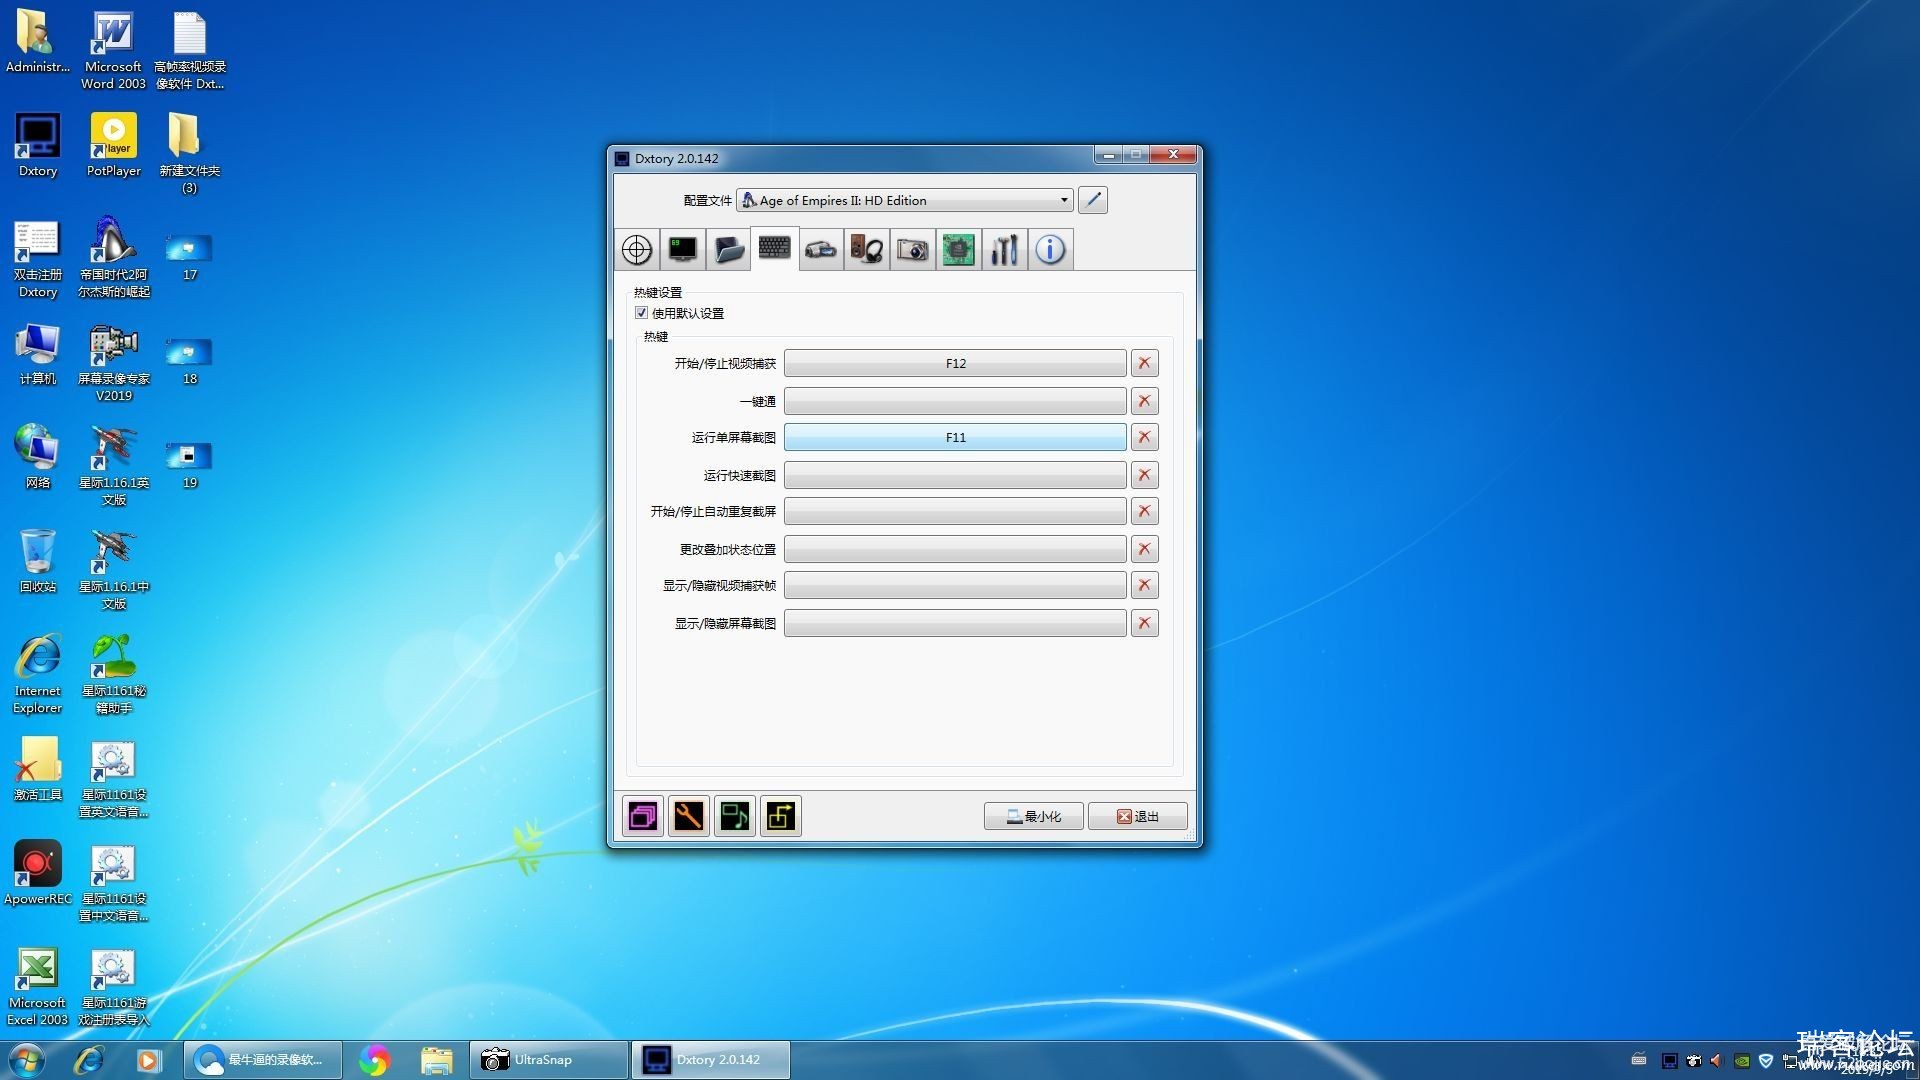Image resolution: width=1920 pixels, height=1080 pixels.
Task: Click the 运行快速截图 hotkey field
Action: tap(955, 475)
